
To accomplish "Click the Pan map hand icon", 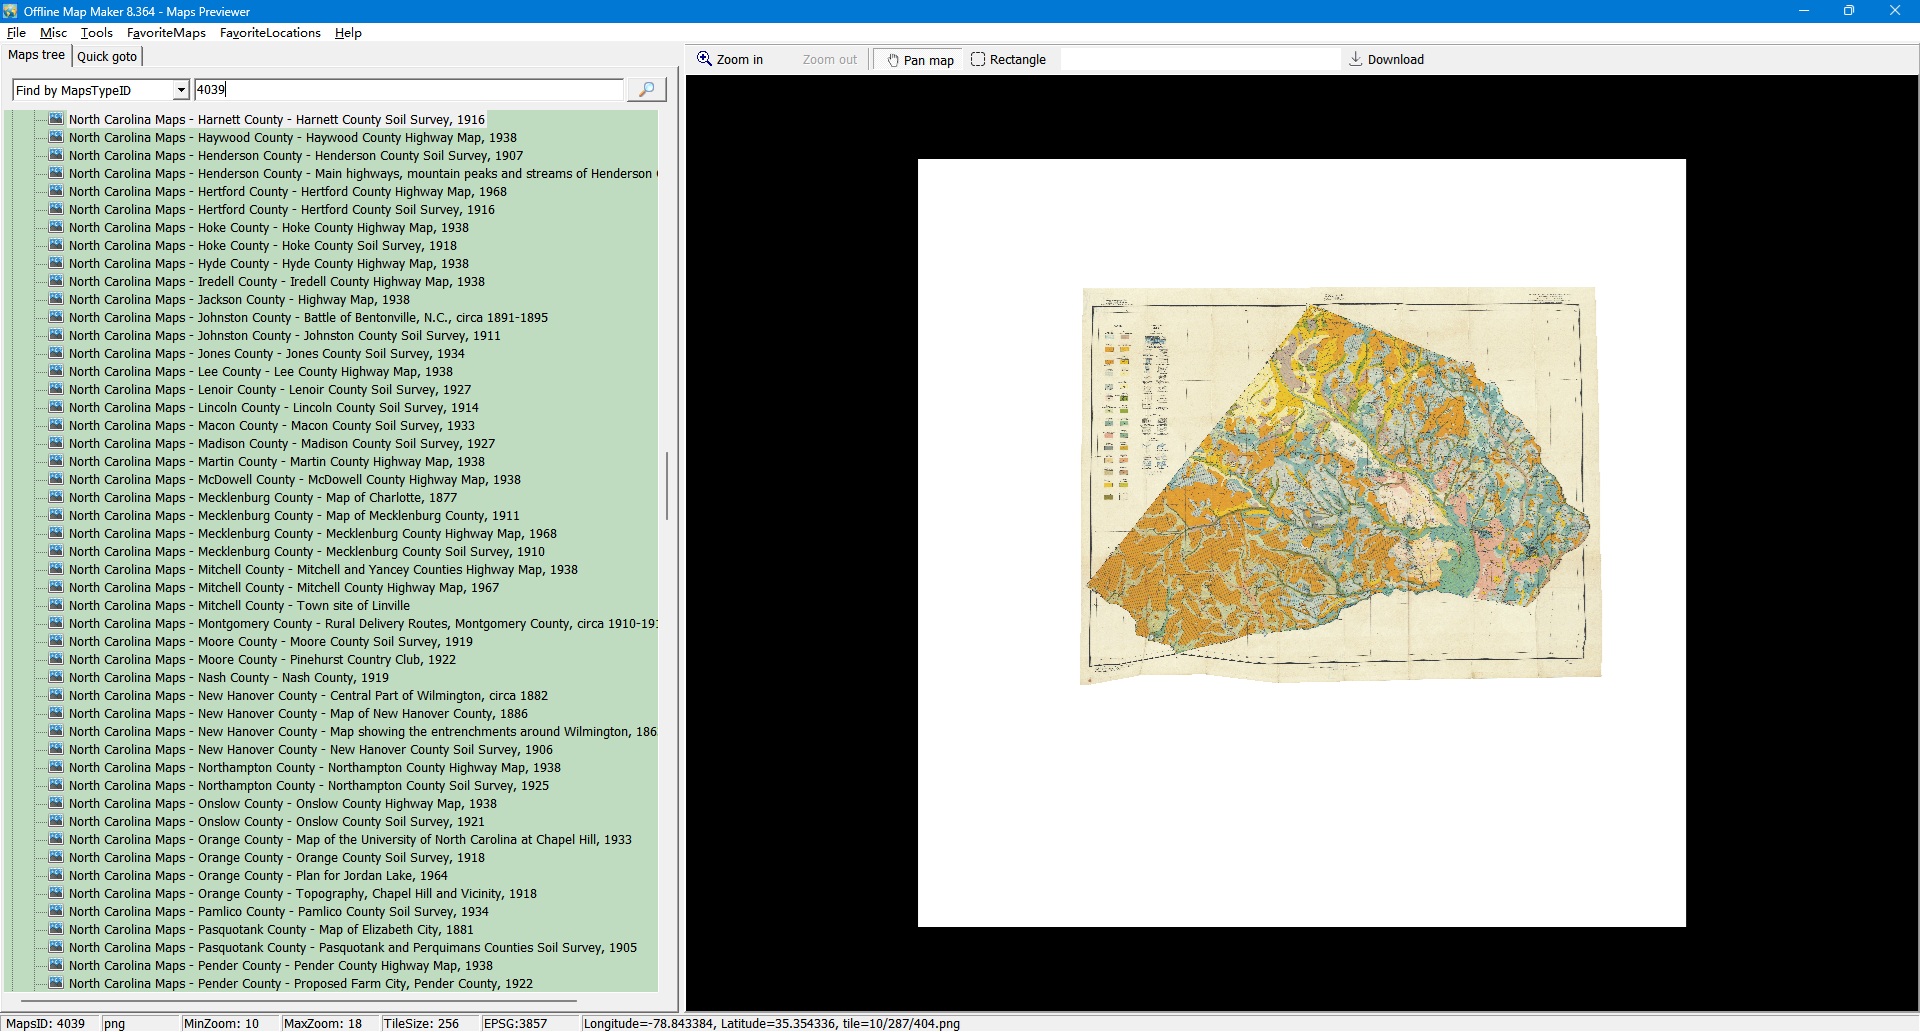I will 893,60.
